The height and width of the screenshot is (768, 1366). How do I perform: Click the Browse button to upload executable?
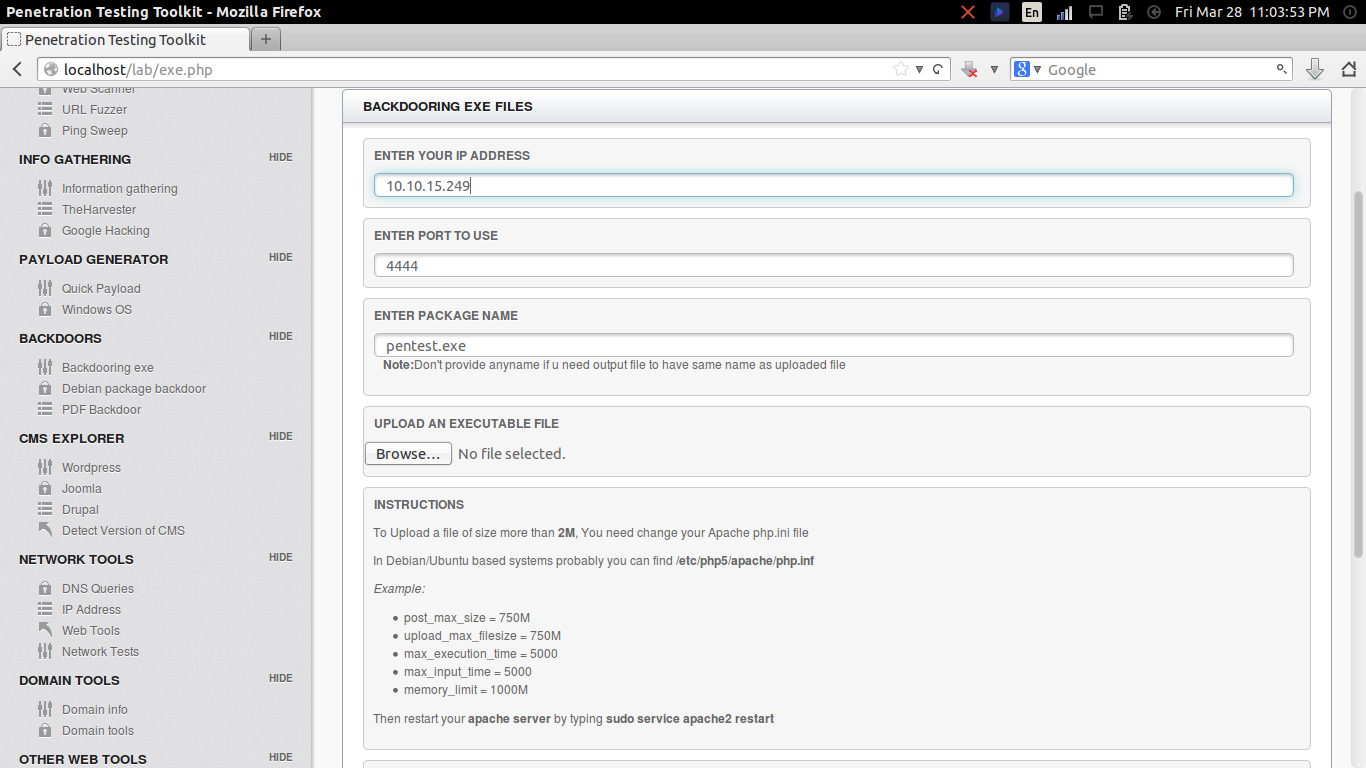pos(408,453)
